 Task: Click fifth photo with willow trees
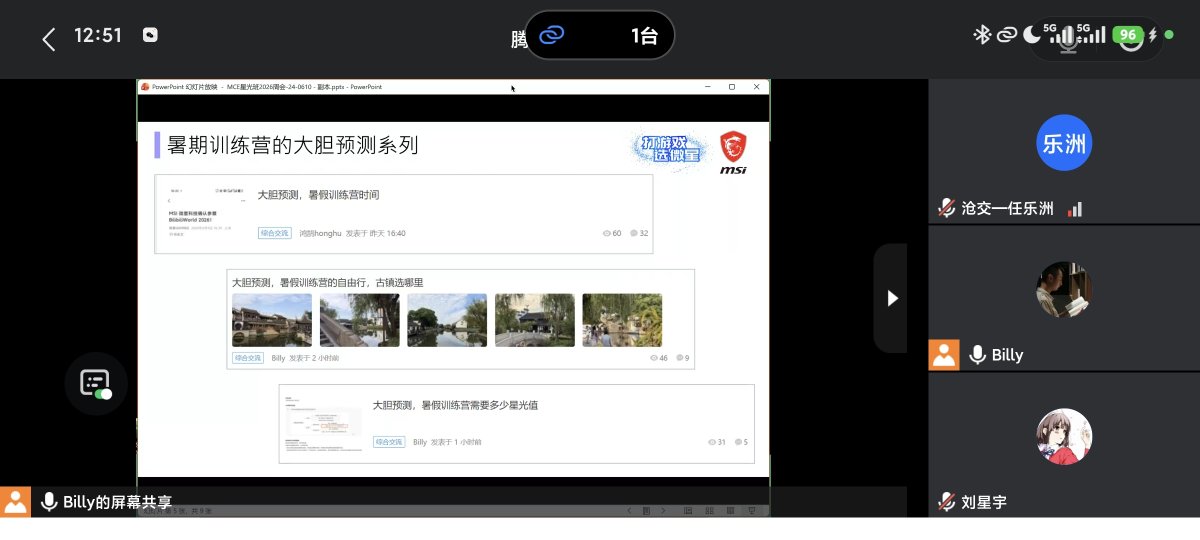[x=622, y=320]
